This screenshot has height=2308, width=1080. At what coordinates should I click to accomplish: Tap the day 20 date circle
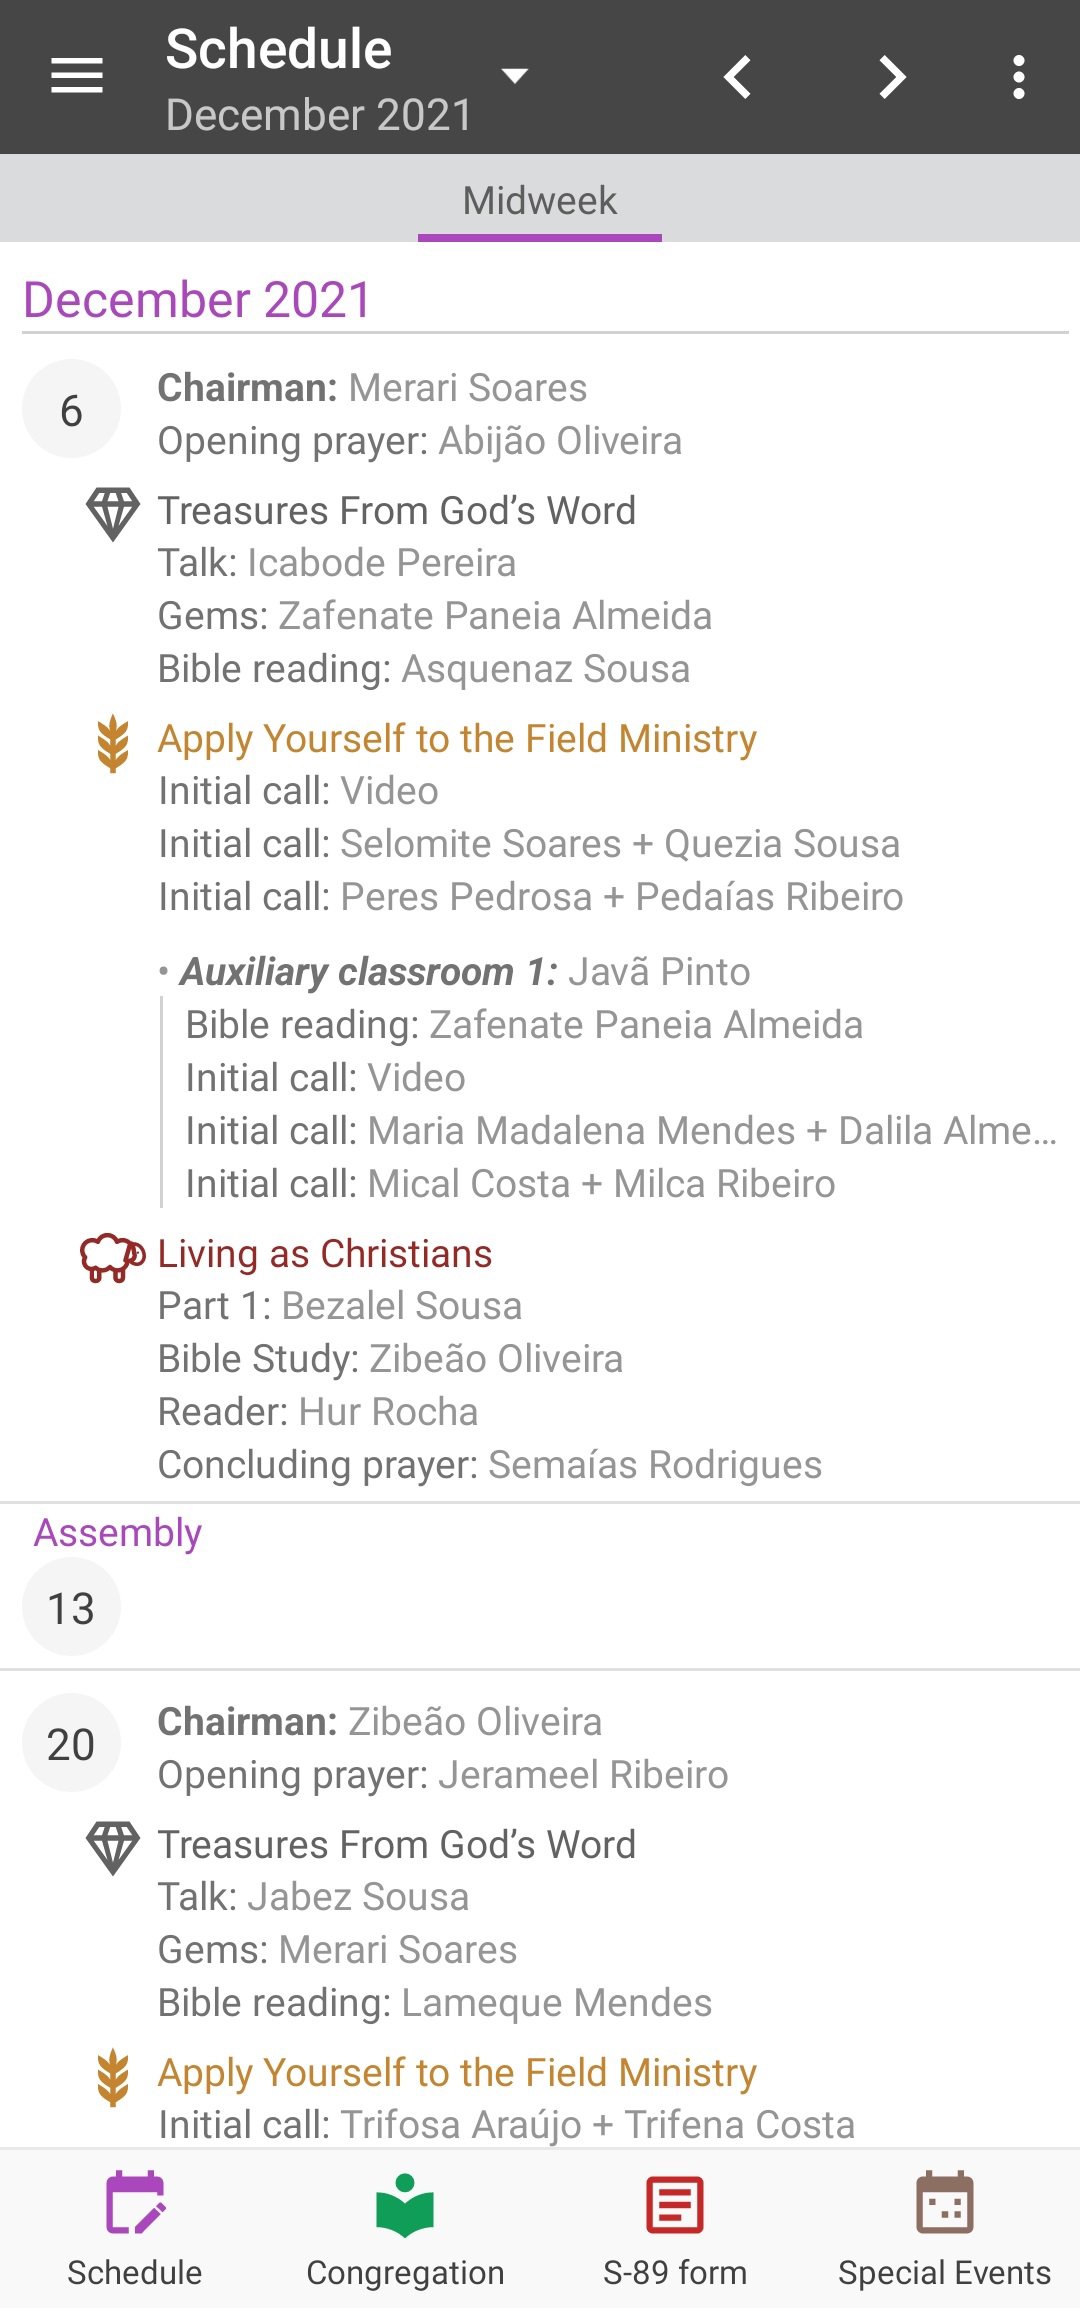pyautogui.click(x=71, y=1743)
